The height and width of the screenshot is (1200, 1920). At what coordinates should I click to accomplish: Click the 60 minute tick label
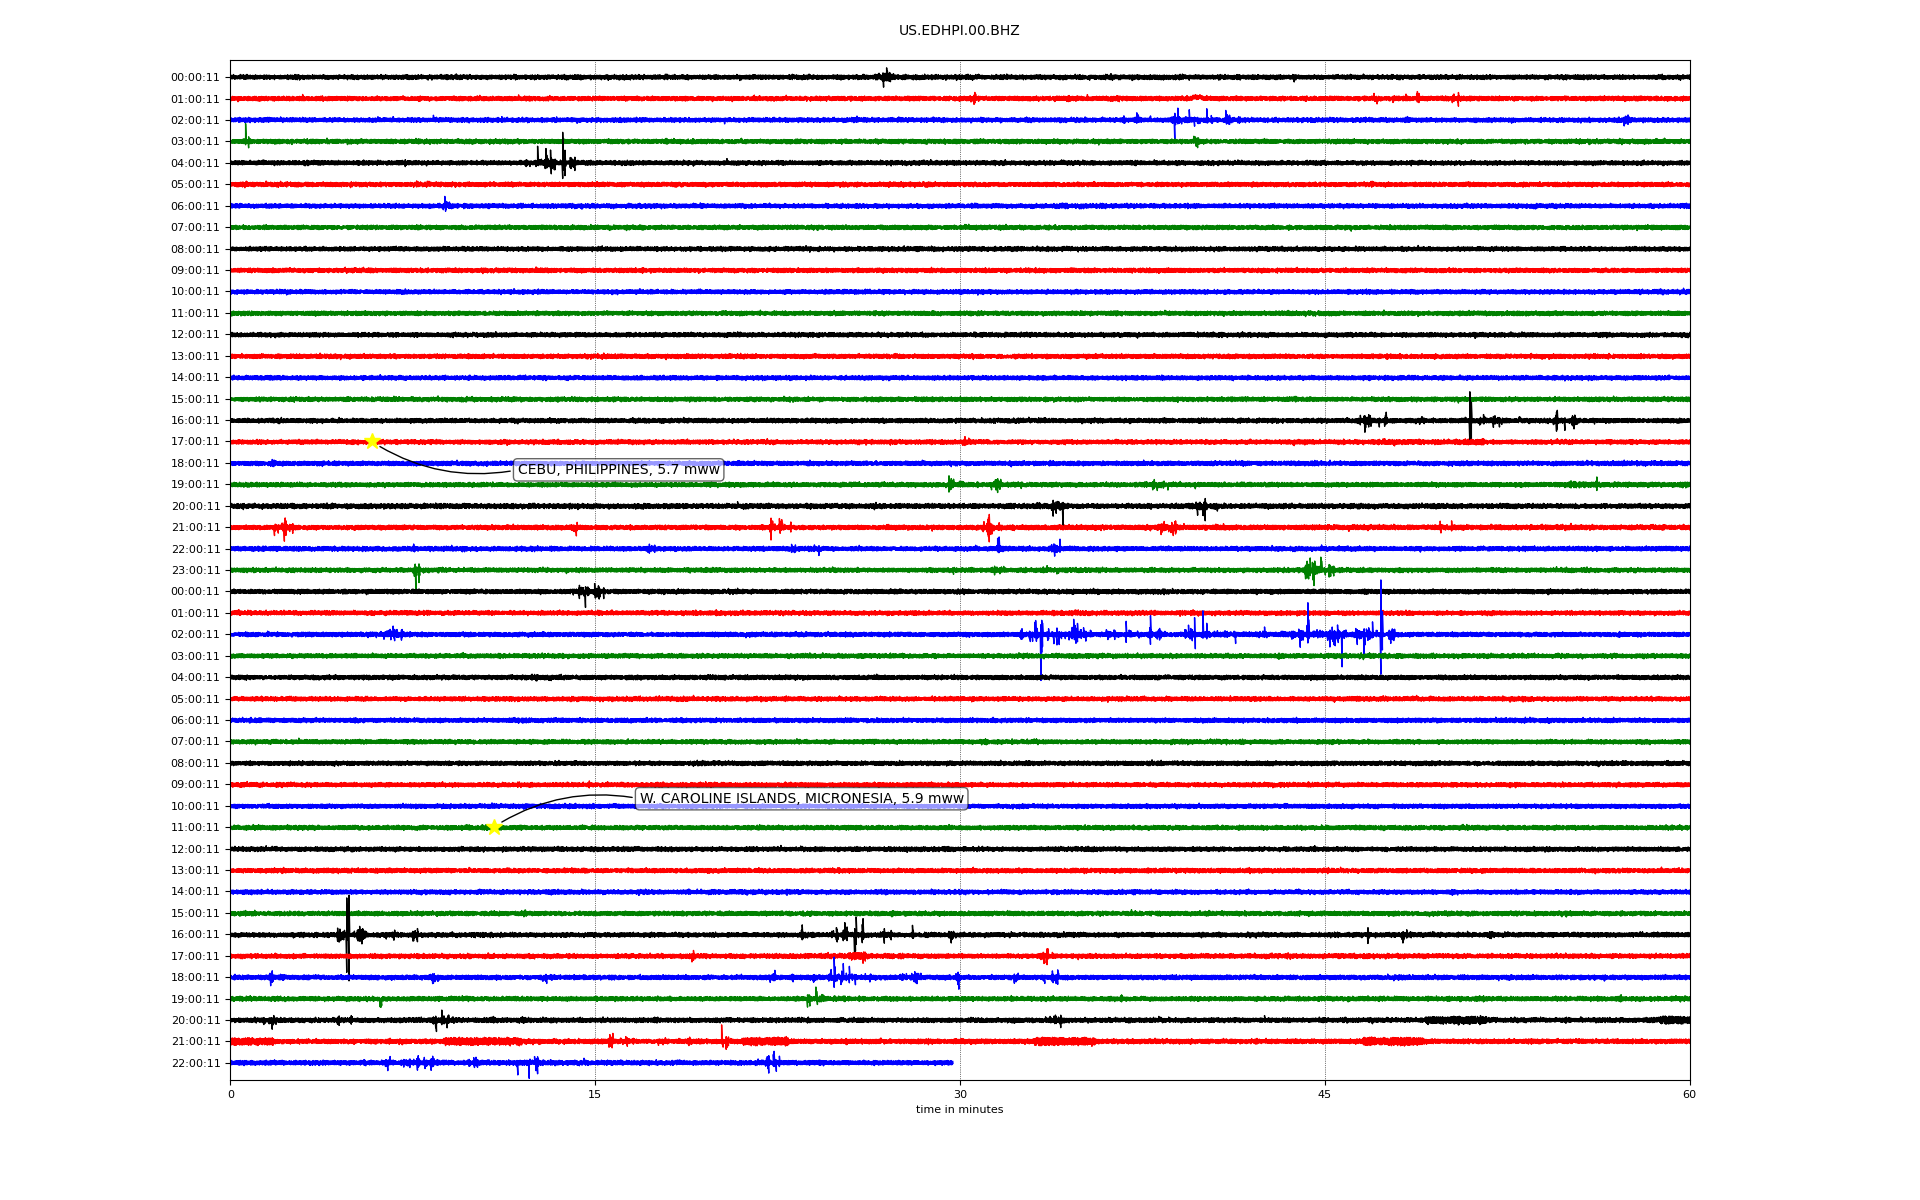(1689, 1094)
